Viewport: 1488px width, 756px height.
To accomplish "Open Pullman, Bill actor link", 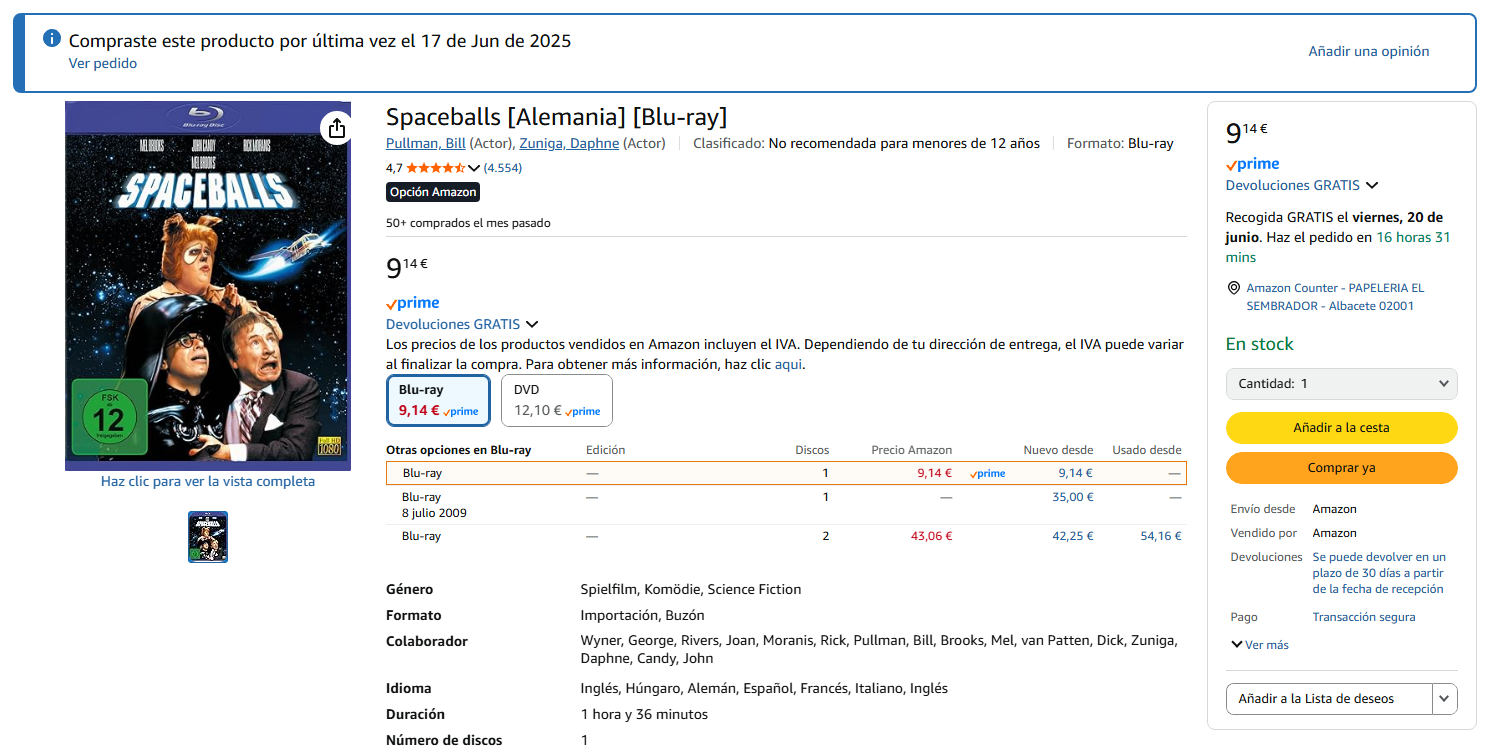I will click(x=426, y=143).
